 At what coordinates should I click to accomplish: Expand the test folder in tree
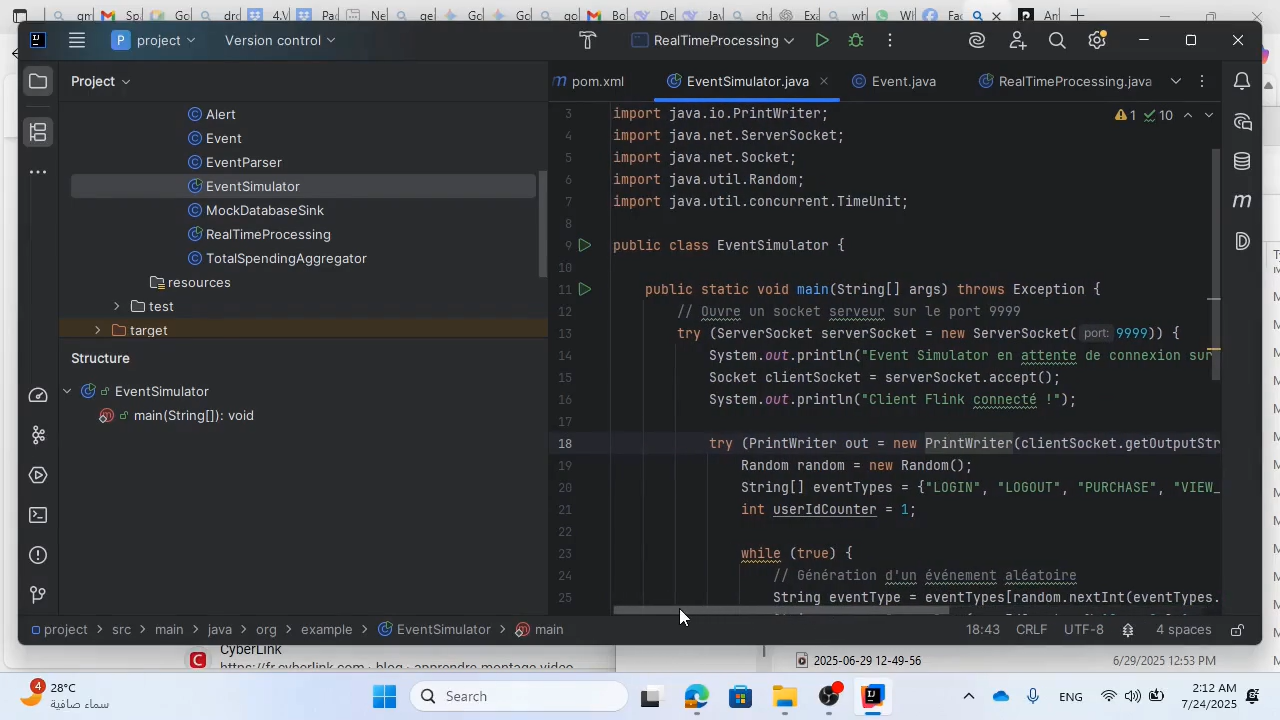click(x=117, y=306)
